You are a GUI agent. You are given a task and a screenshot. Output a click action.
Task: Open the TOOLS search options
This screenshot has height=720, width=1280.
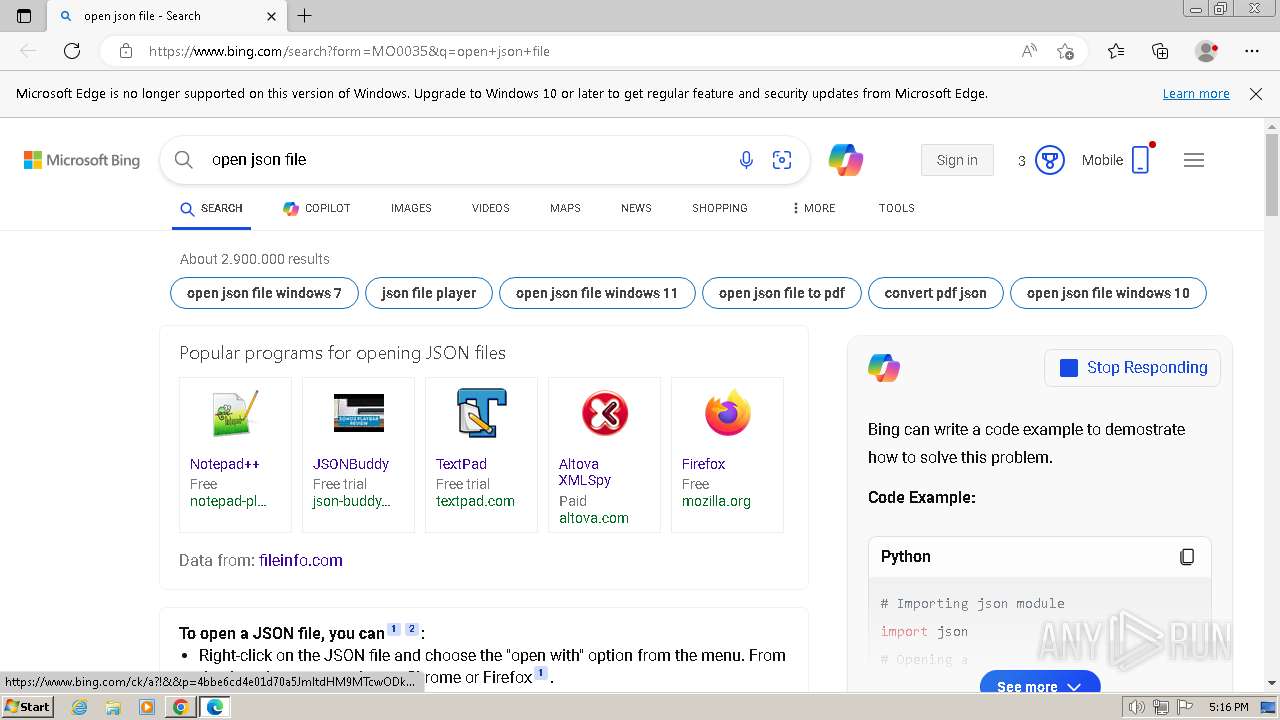pyautogui.click(x=897, y=208)
